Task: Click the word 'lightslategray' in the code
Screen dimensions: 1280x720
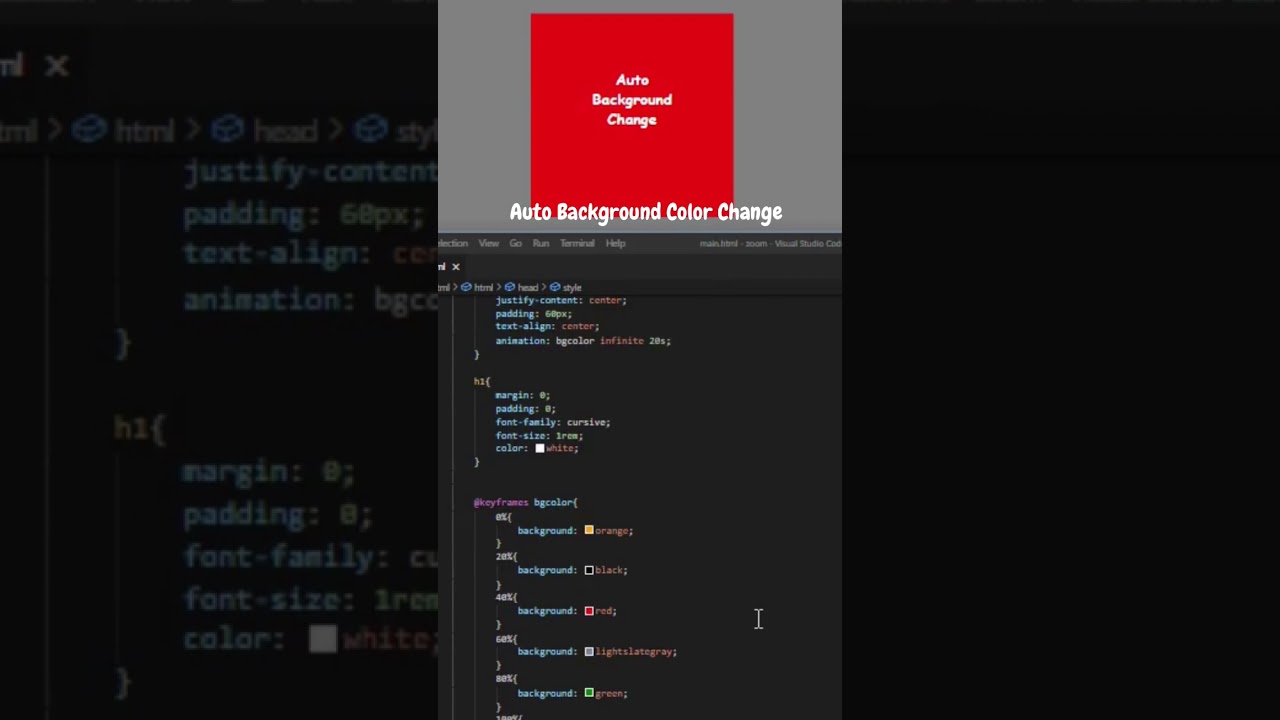Action: (633, 651)
